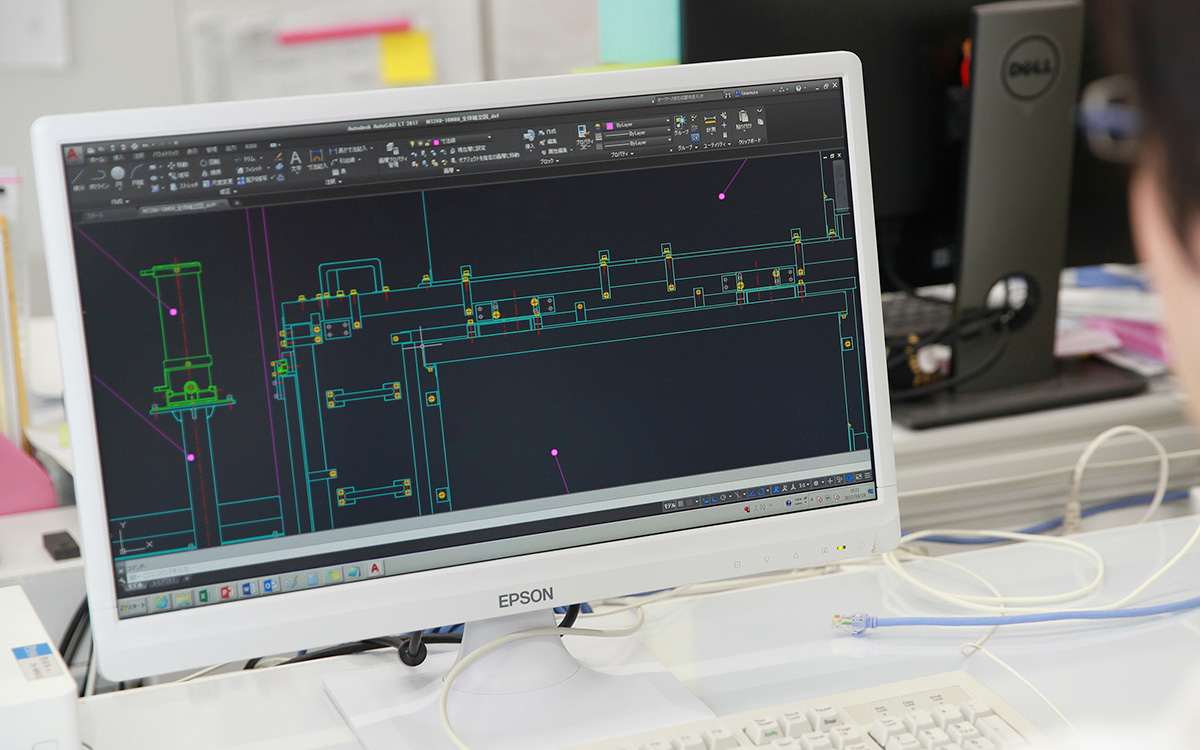Select the Arc (円弧) tool
1200x750 pixels.
pos(137,175)
